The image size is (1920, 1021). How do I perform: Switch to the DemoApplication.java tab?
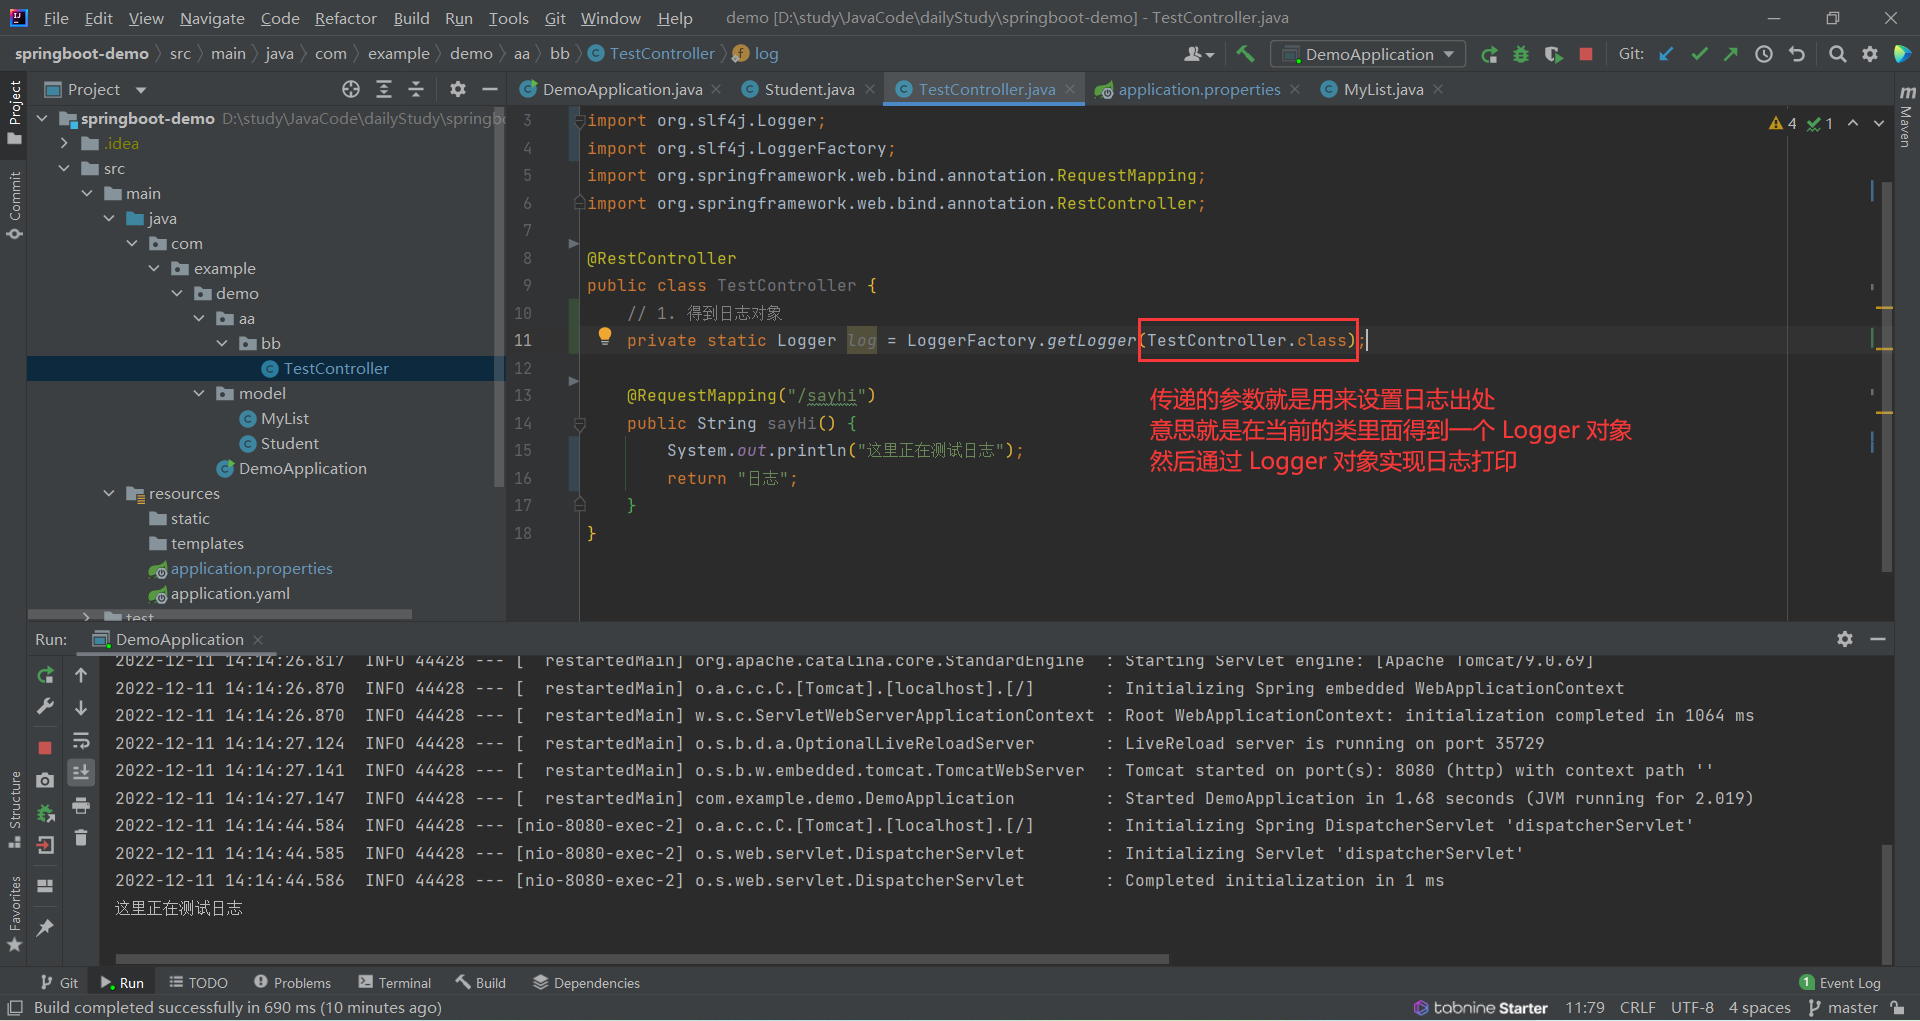[622, 90]
